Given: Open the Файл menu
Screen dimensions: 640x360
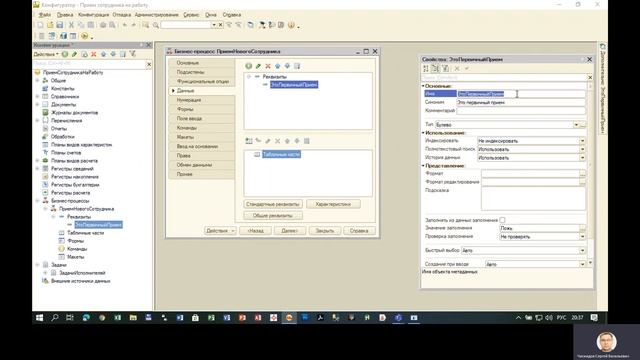Looking at the screenshot, I should click(44, 15).
